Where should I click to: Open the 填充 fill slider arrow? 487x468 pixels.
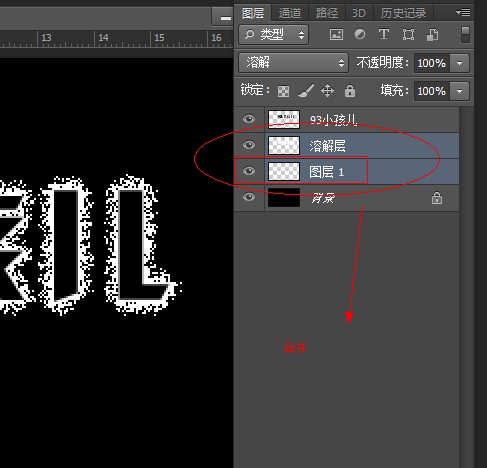coord(460,91)
